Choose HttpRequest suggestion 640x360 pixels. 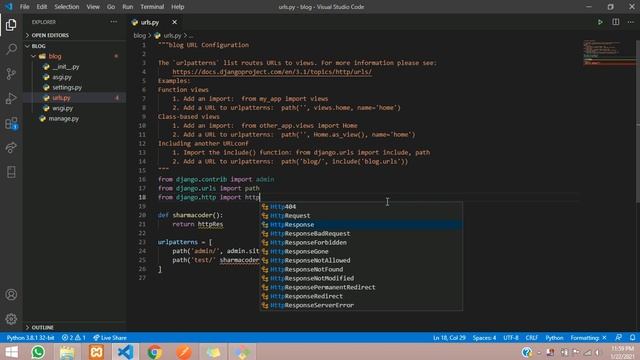tap(362, 216)
